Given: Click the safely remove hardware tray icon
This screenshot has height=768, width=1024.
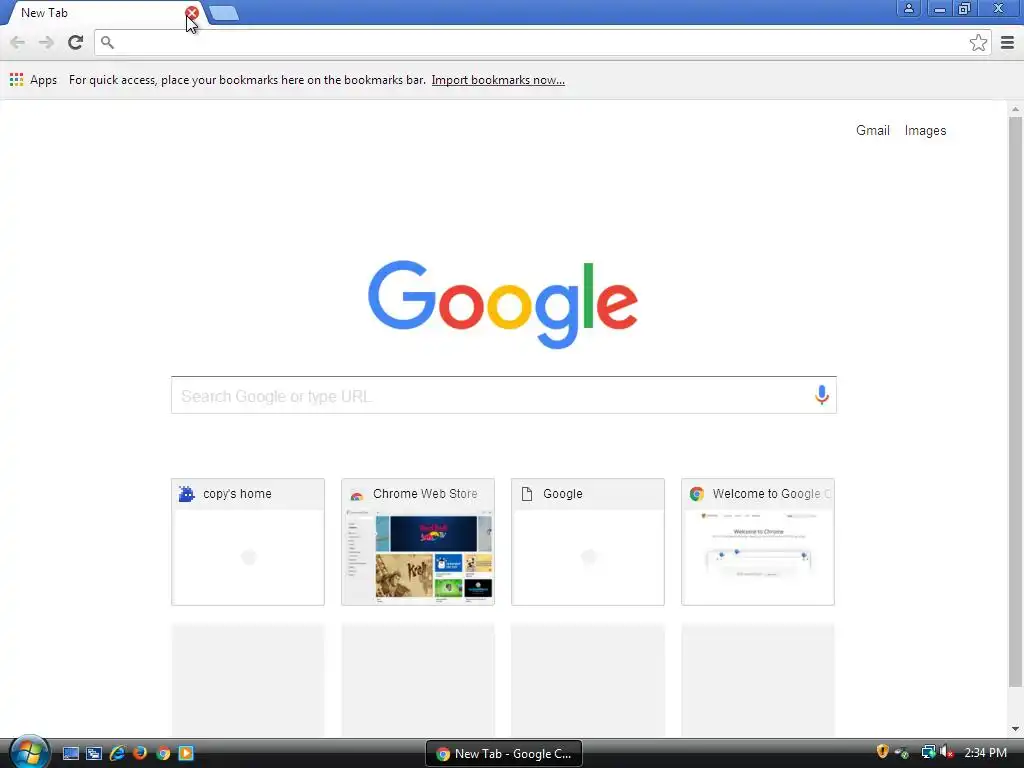Looking at the screenshot, I should click(903, 752).
